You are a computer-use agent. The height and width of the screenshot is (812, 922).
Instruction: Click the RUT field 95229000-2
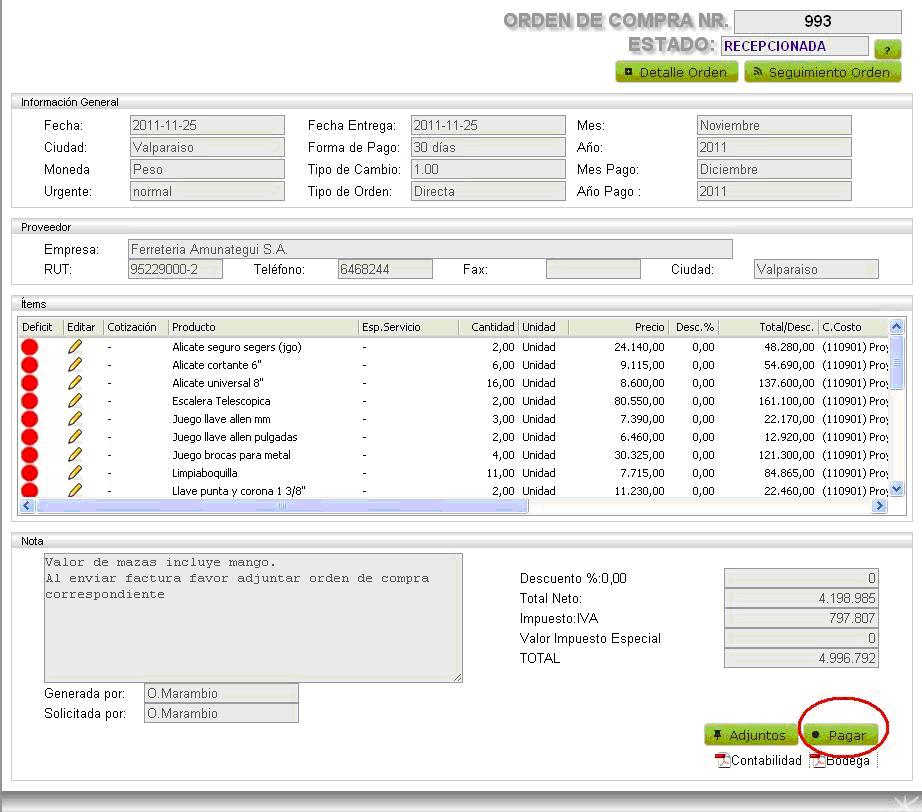[x=175, y=269]
